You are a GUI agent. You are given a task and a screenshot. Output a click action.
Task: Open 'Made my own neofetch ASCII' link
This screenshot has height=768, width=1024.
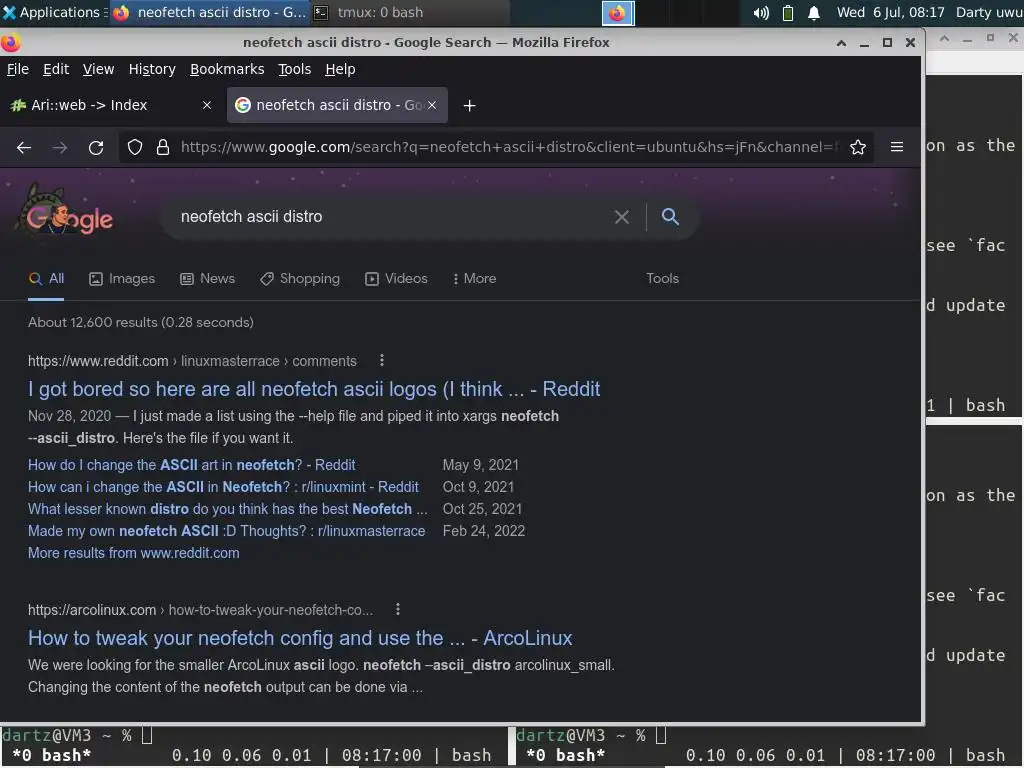226,531
